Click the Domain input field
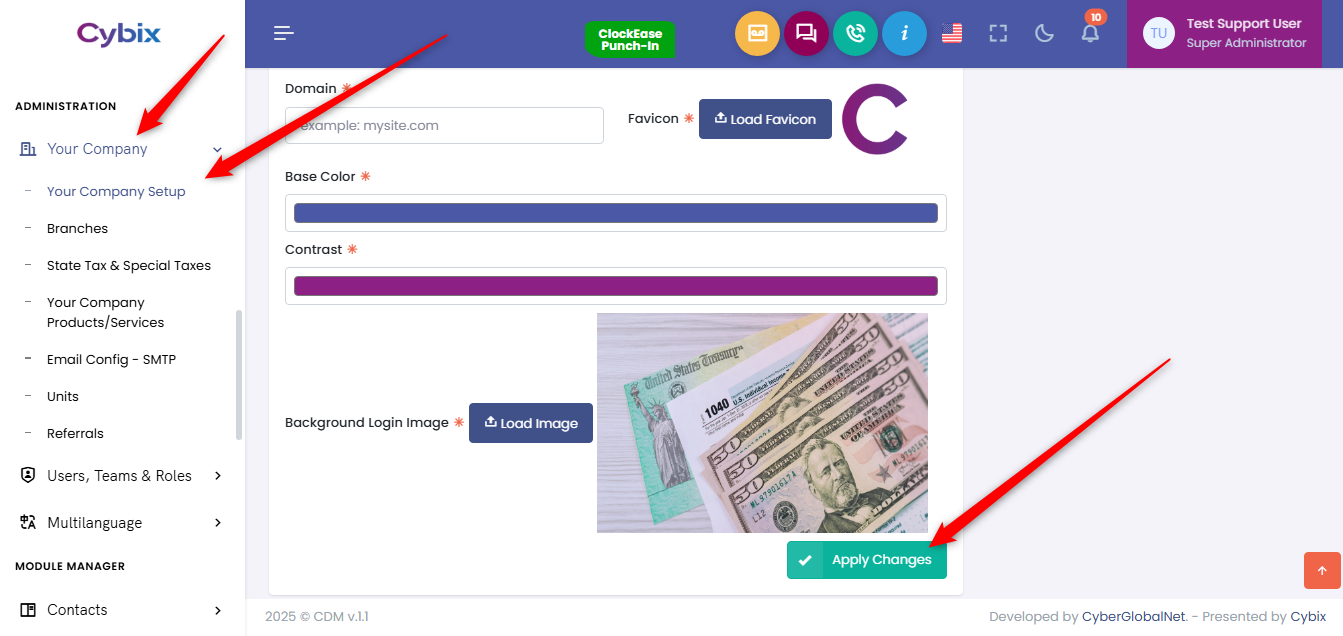This screenshot has width=1343, height=636. pos(444,126)
